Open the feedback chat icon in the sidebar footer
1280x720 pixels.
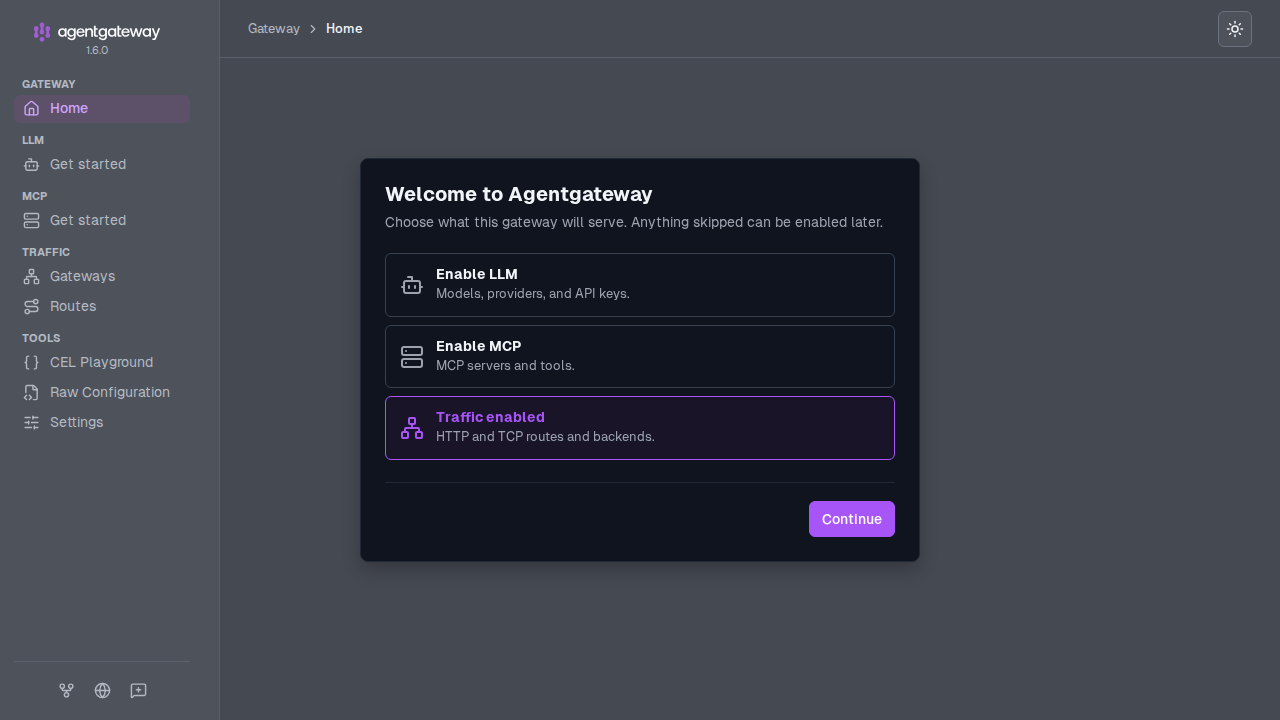click(x=138, y=690)
